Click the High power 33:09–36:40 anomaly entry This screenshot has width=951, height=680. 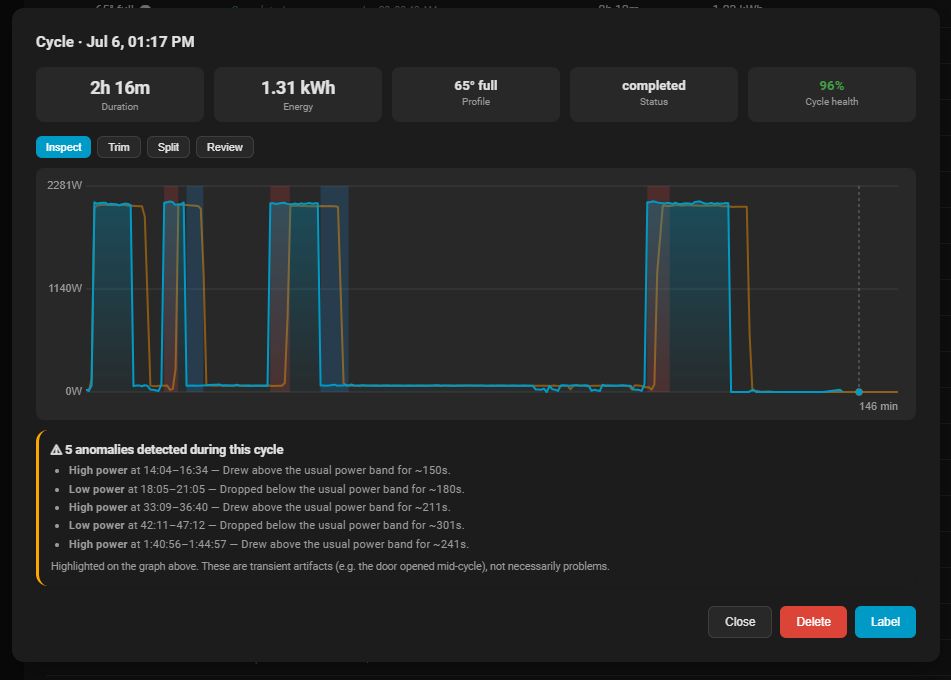[260, 507]
